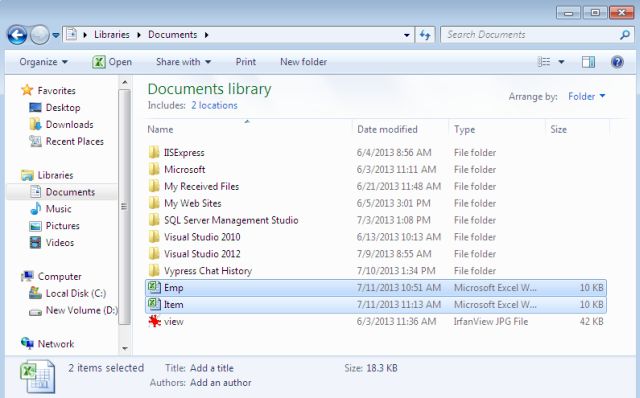Open the Arrange by Folder dropdown
The image size is (640, 398).
point(587,96)
